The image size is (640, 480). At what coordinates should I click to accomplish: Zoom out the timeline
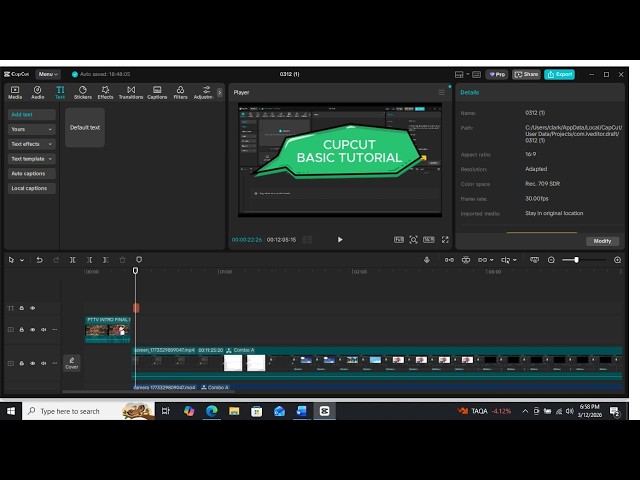coord(551,260)
